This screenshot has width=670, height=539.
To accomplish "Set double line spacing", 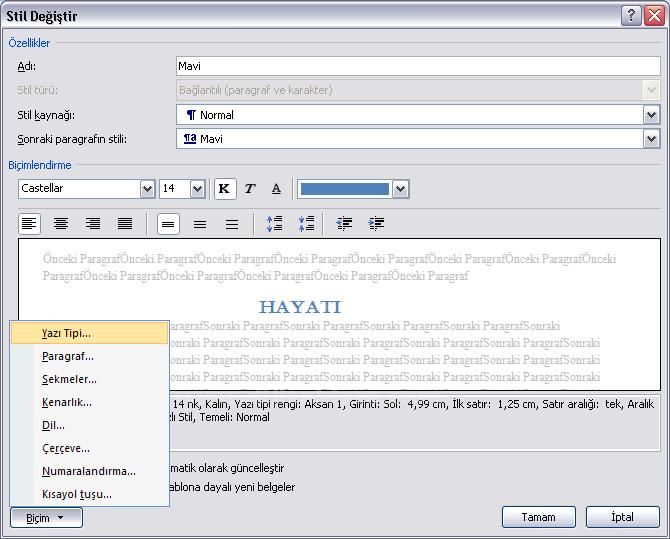I will pos(232,224).
